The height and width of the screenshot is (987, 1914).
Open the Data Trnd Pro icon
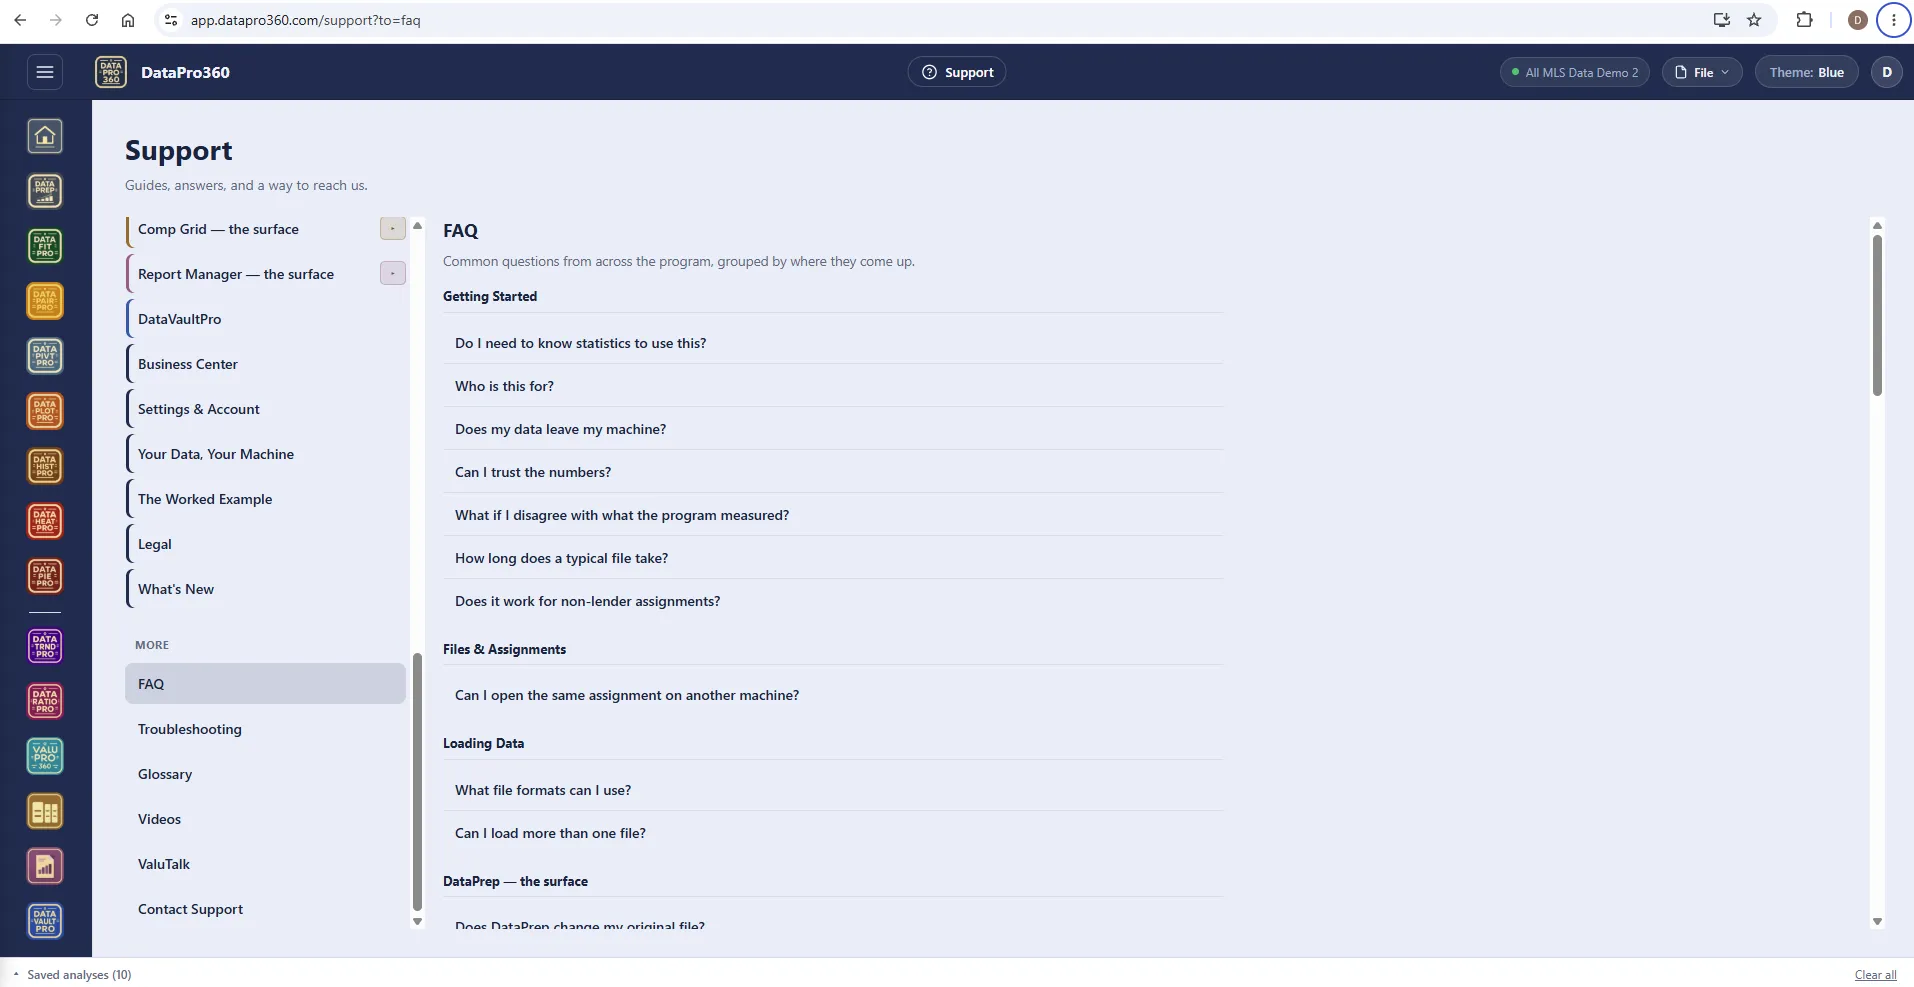tap(45, 646)
